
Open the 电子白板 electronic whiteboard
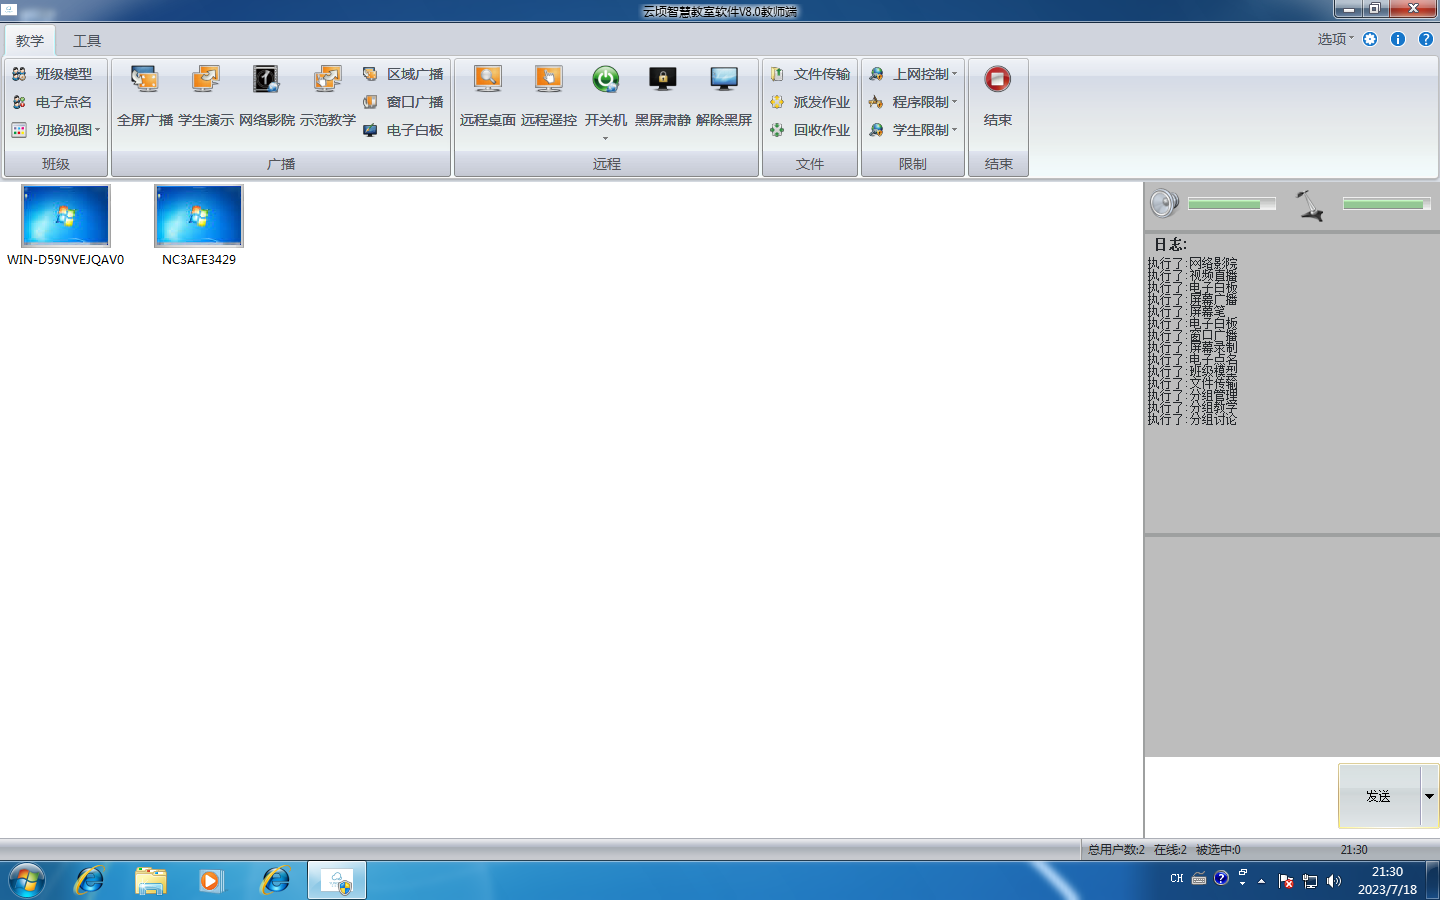[x=403, y=130]
